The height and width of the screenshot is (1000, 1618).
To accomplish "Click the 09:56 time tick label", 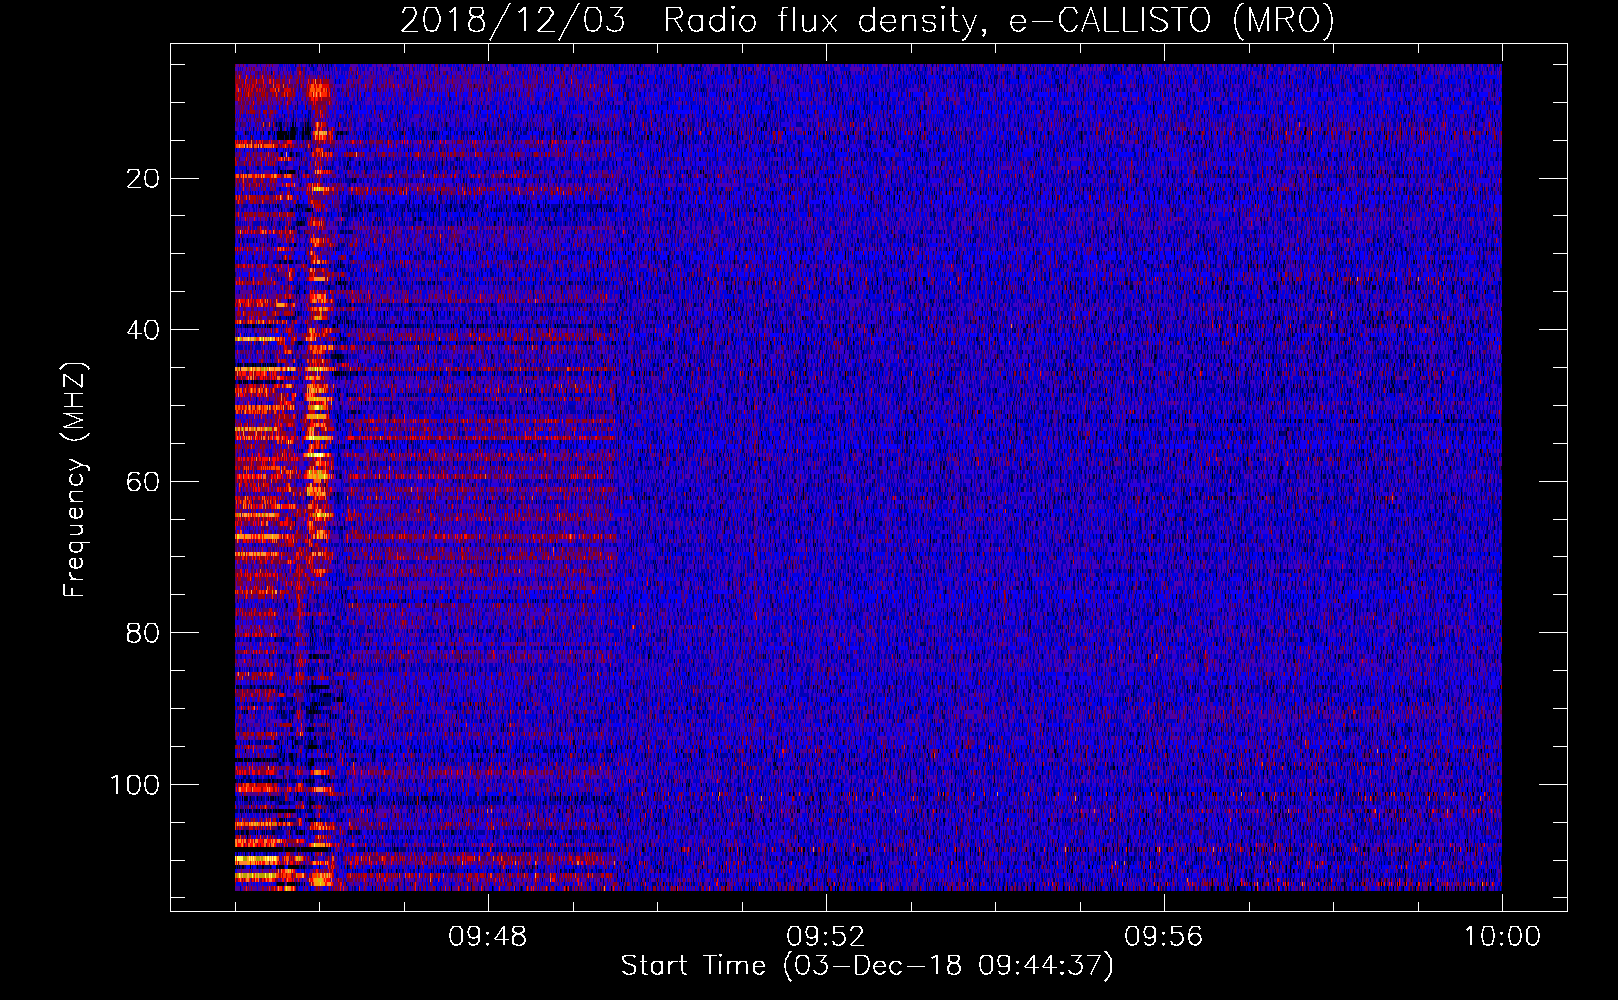I will click(x=1164, y=937).
